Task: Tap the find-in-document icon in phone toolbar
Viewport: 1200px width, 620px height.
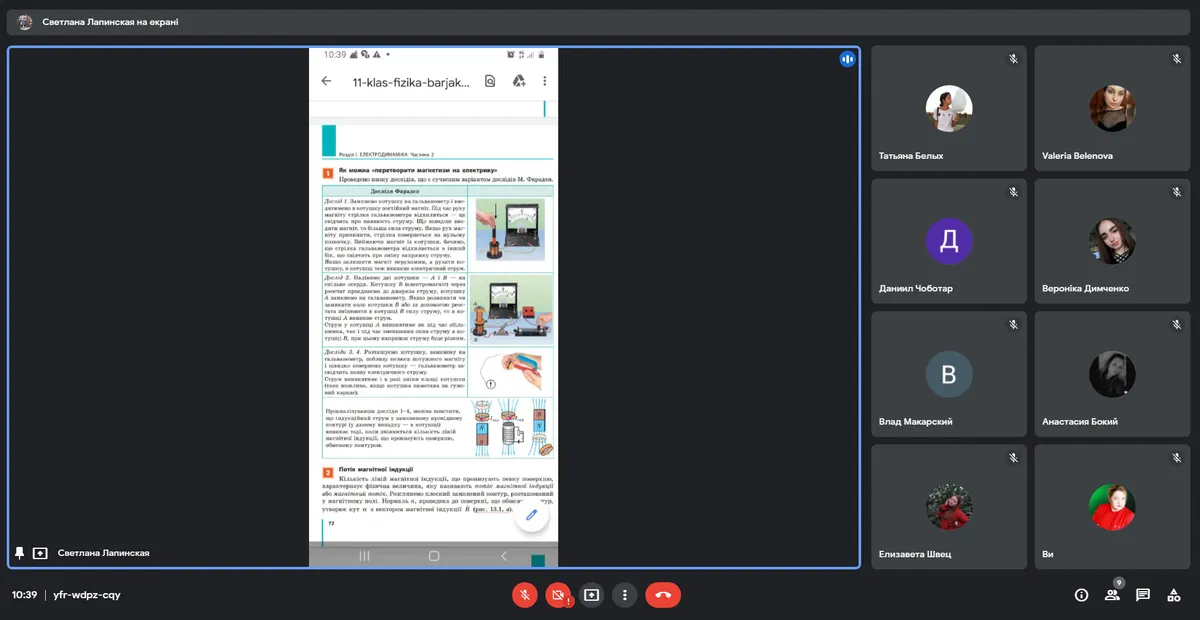Action: tap(490, 81)
